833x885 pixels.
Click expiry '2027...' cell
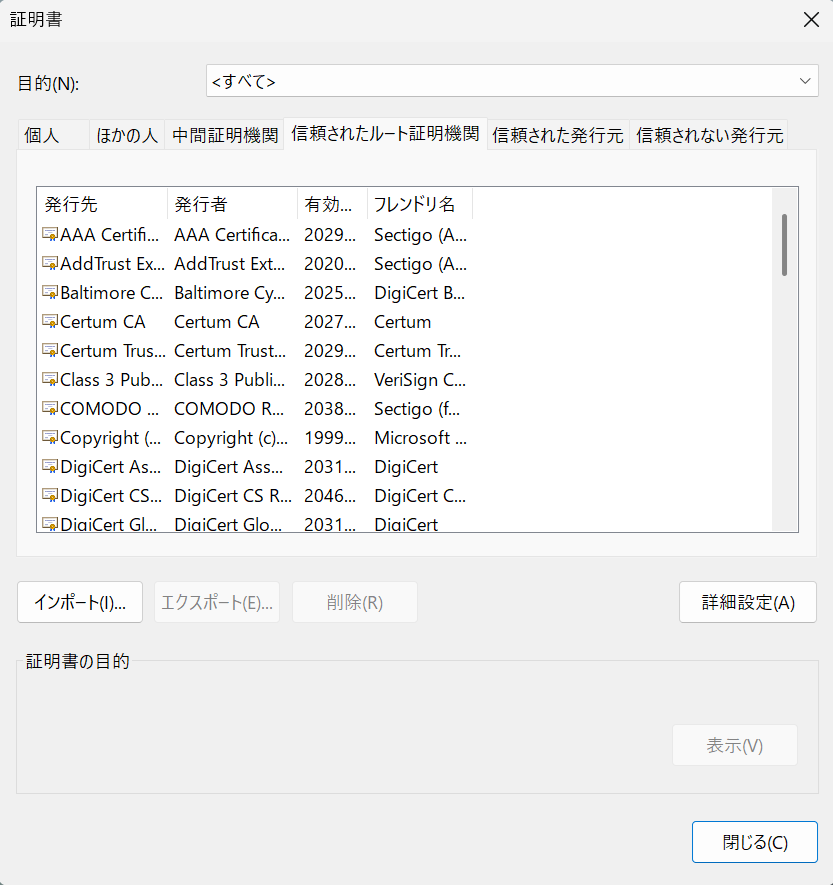[x=330, y=322]
